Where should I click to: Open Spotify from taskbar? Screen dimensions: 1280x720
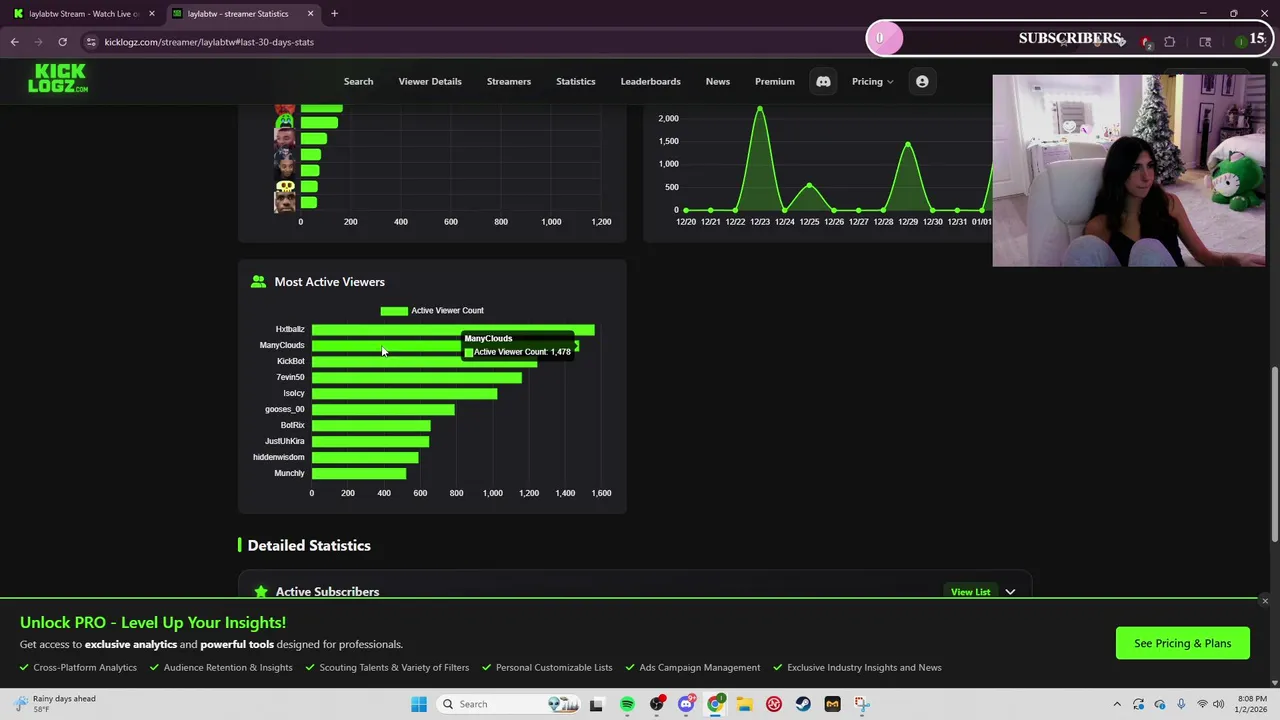point(627,704)
